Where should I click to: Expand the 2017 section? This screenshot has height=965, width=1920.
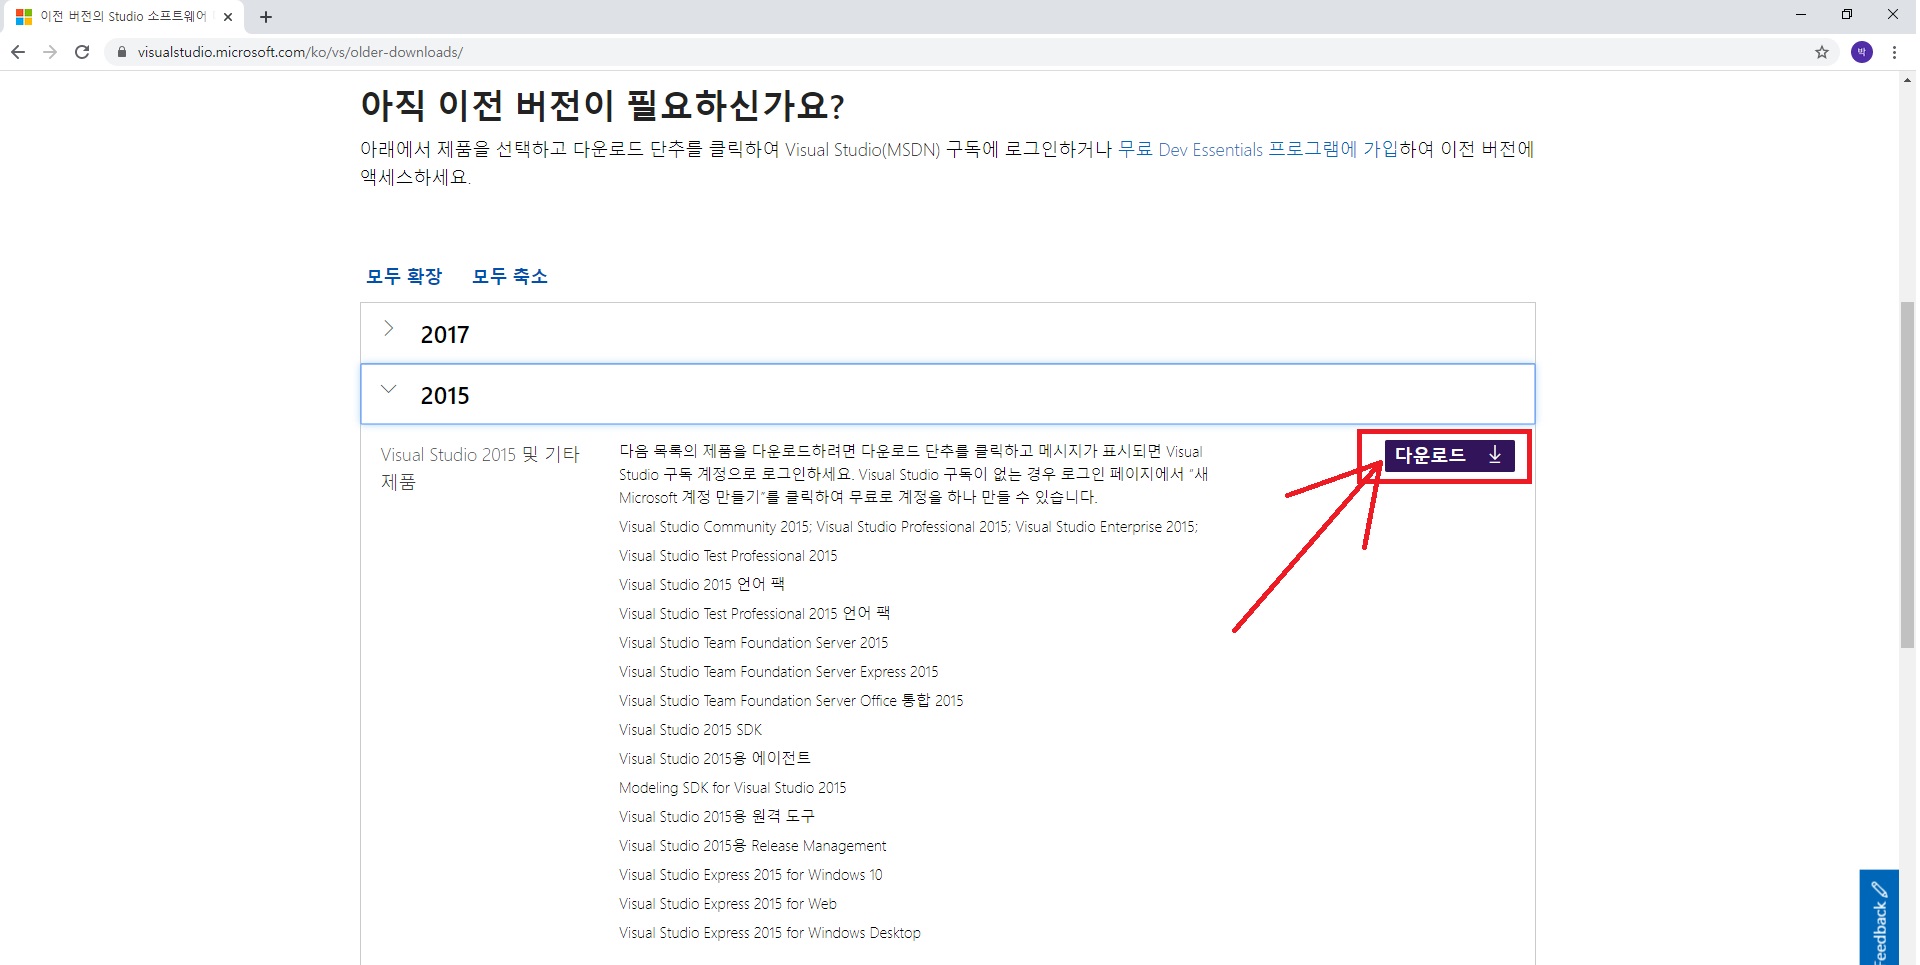click(948, 334)
